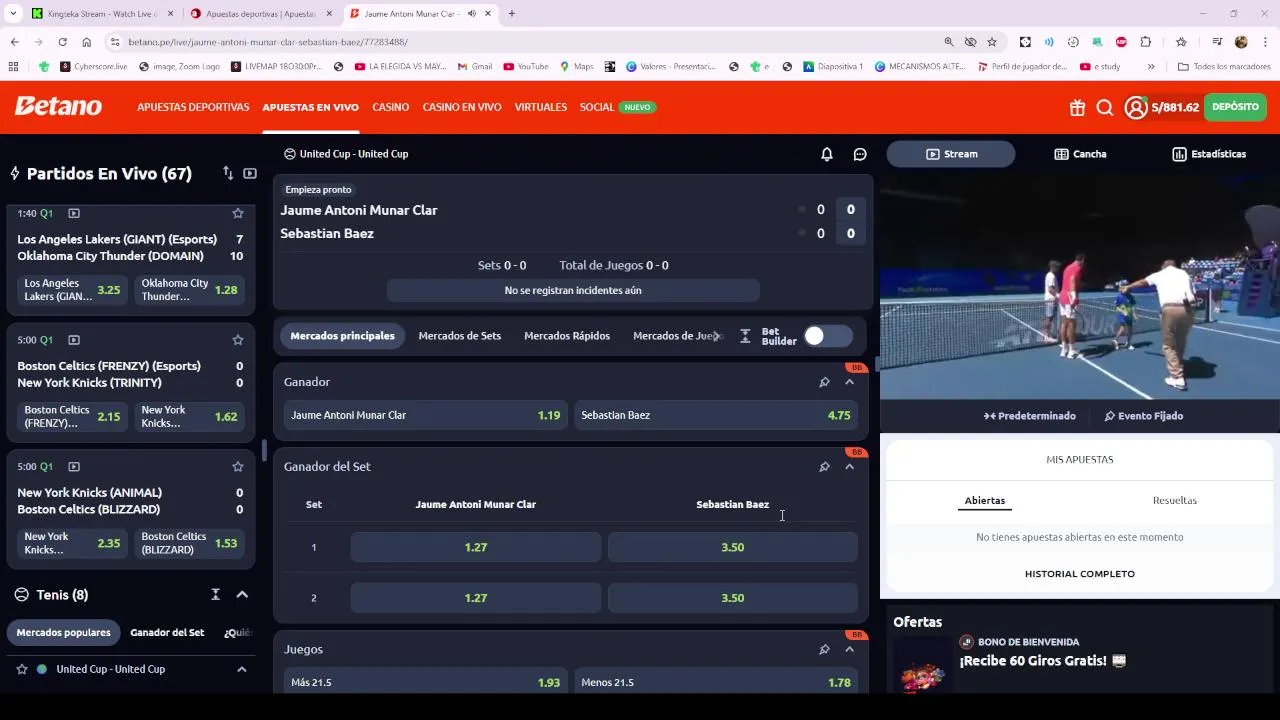Bet on Oklahoma City Thunder at 1.28
Viewport: 1280px width, 720px height.
click(189, 290)
